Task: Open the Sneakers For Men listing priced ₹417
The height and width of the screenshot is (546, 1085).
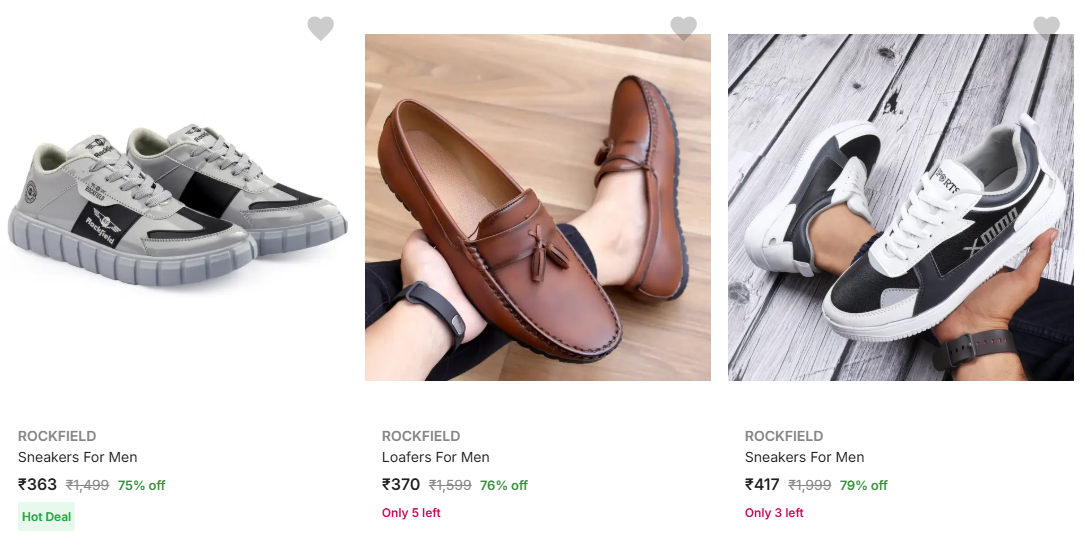Action: (805, 457)
